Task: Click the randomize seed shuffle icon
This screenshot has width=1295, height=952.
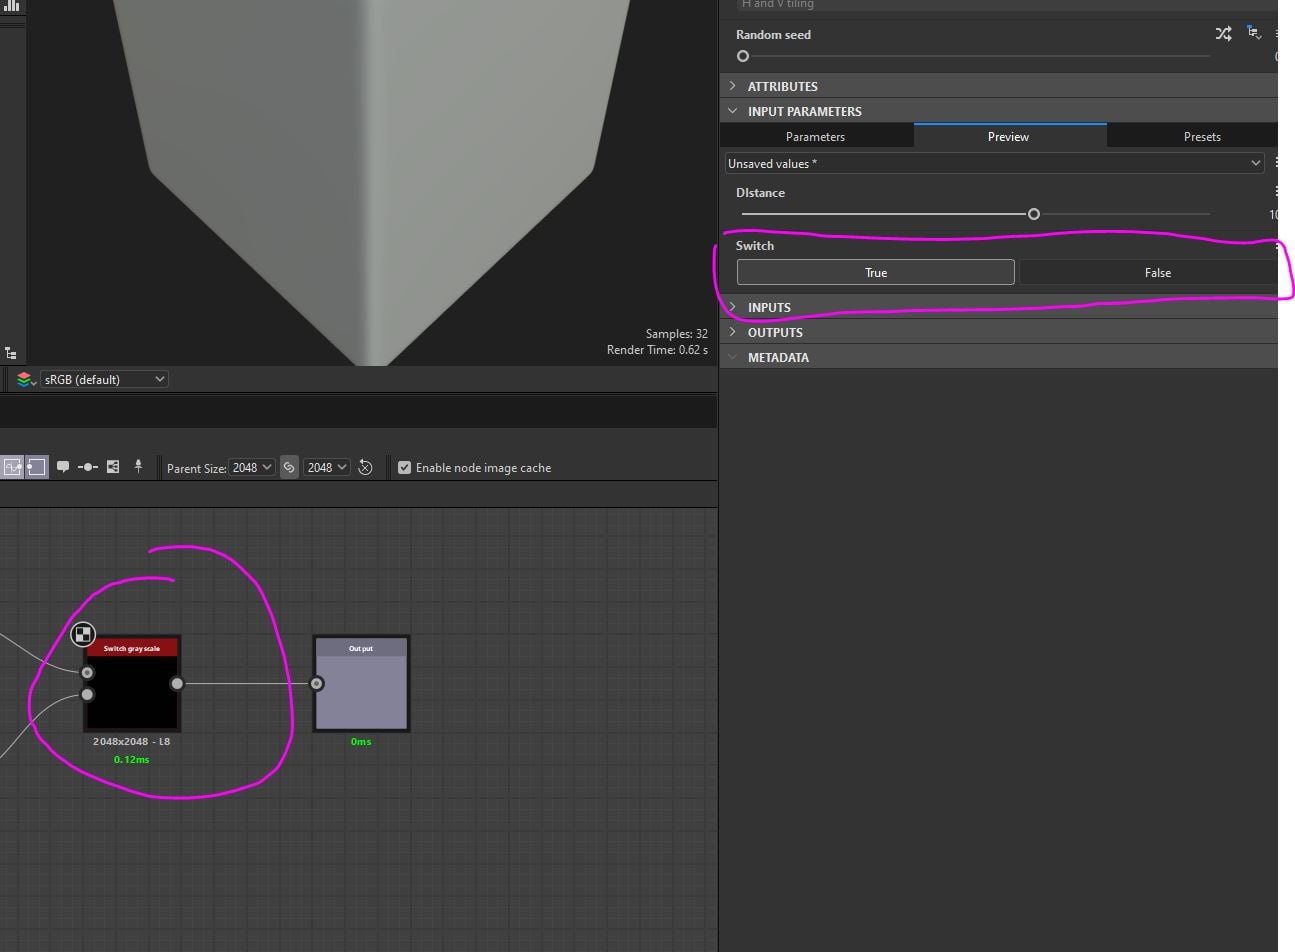Action: click(1223, 34)
